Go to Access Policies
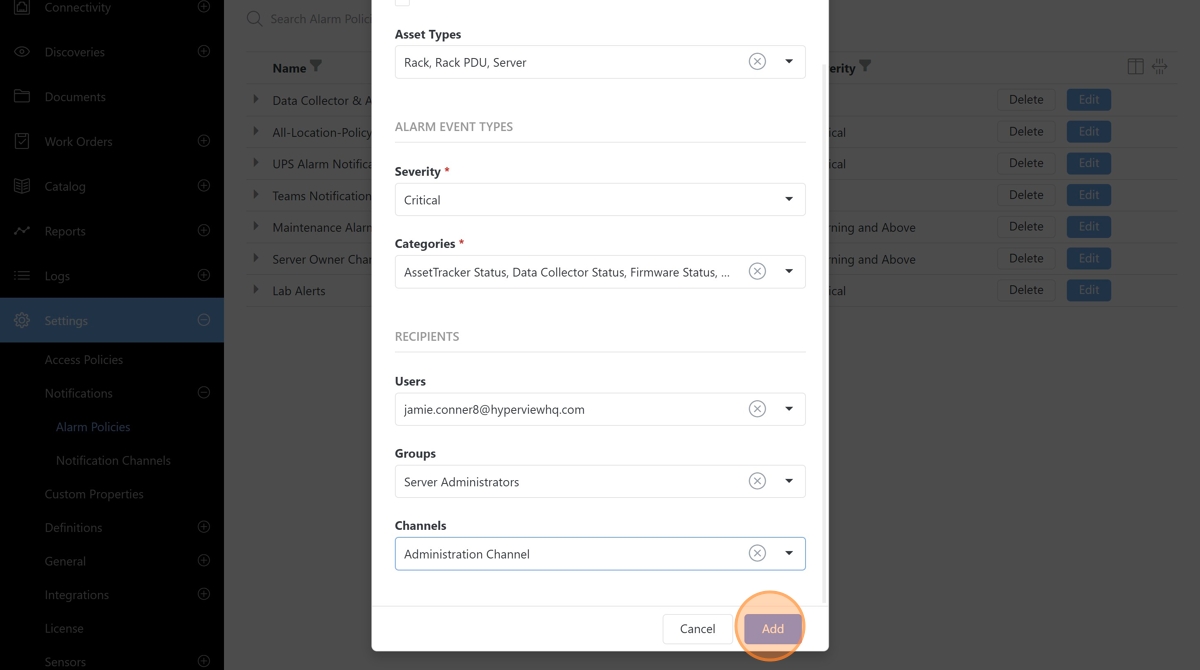The image size is (1200, 670). 84,360
